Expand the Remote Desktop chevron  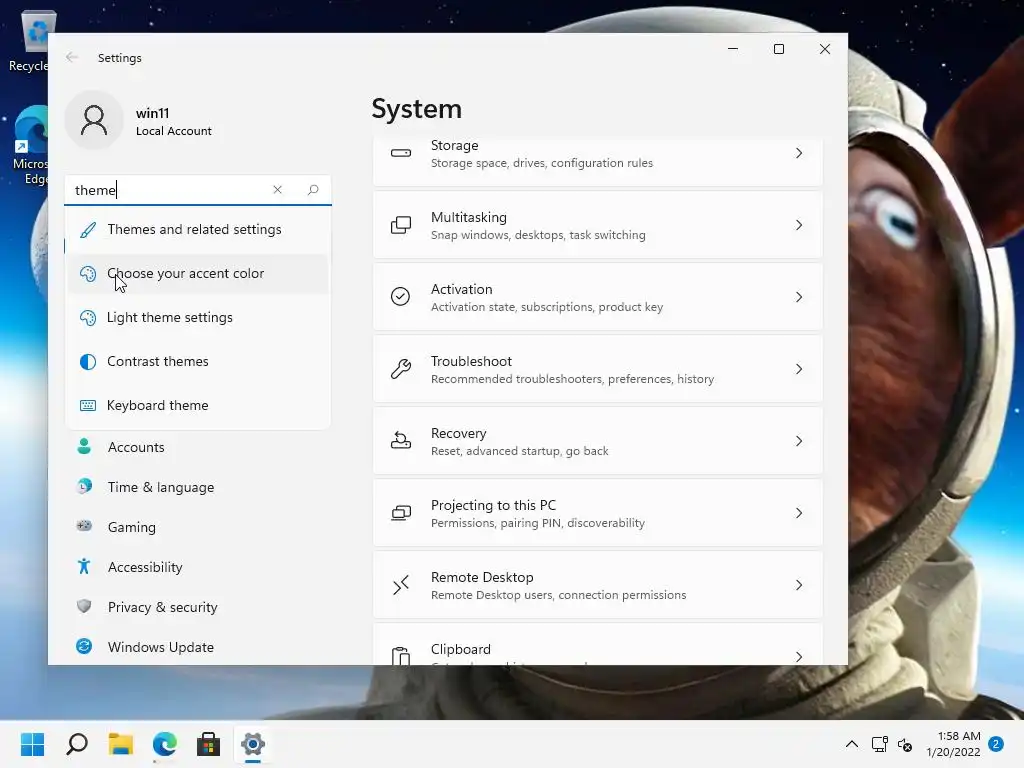[x=799, y=585]
